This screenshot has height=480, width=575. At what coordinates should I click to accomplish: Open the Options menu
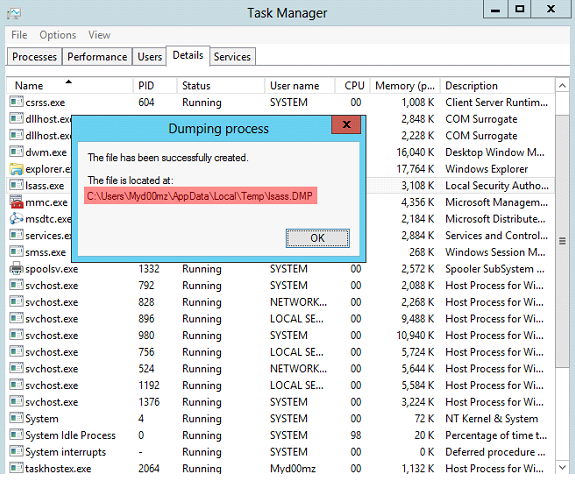click(58, 35)
